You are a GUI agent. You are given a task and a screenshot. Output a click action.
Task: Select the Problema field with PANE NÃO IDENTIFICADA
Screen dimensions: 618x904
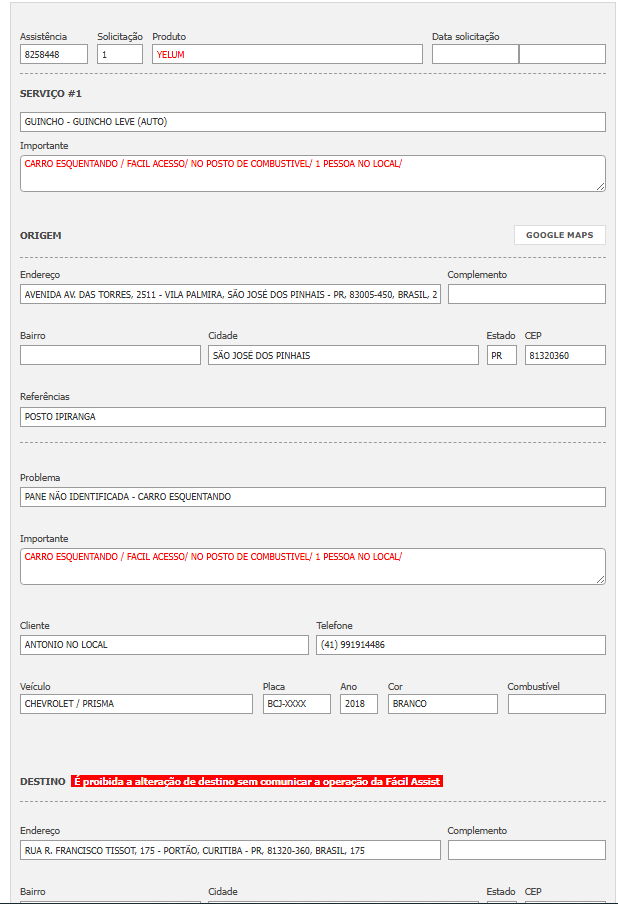coord(312,497)
